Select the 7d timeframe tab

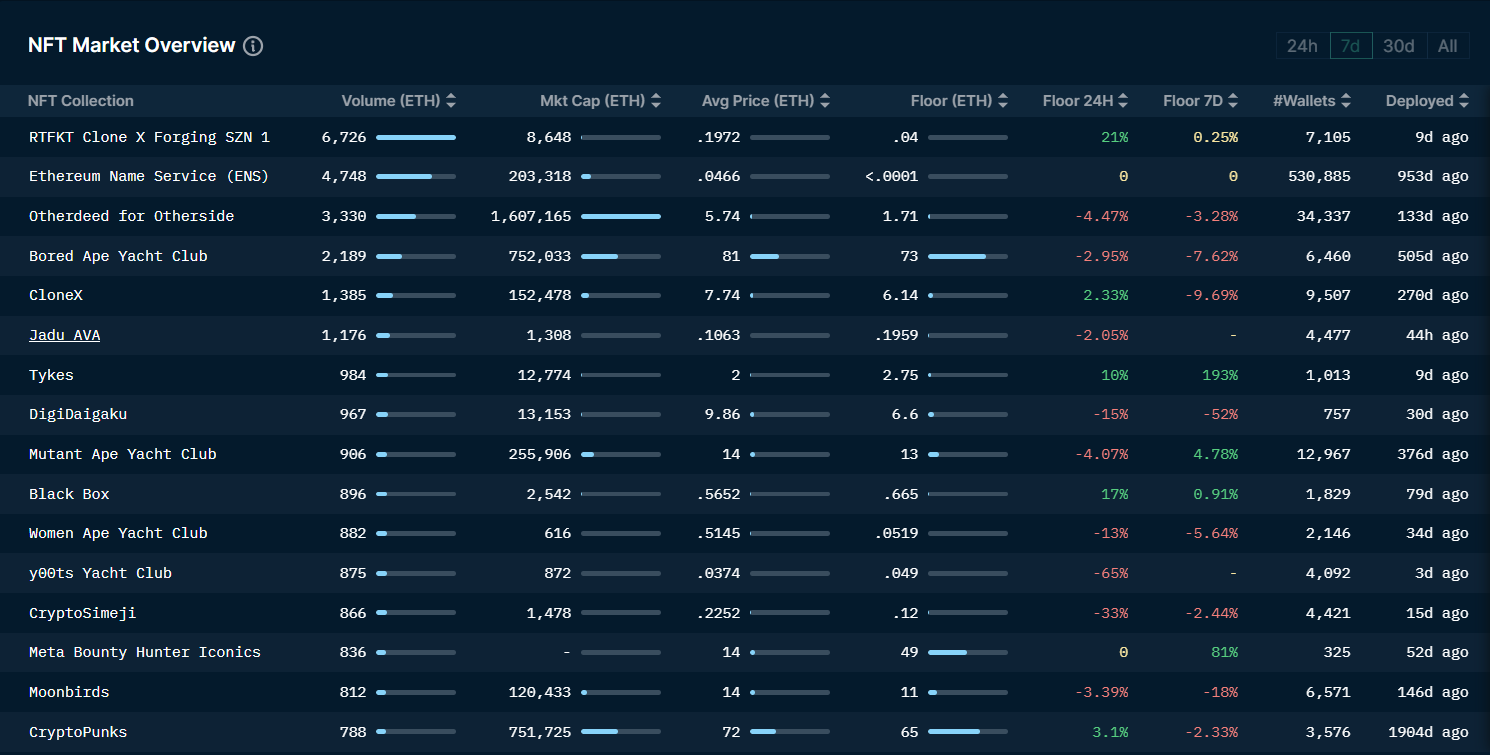(1350, 46)
